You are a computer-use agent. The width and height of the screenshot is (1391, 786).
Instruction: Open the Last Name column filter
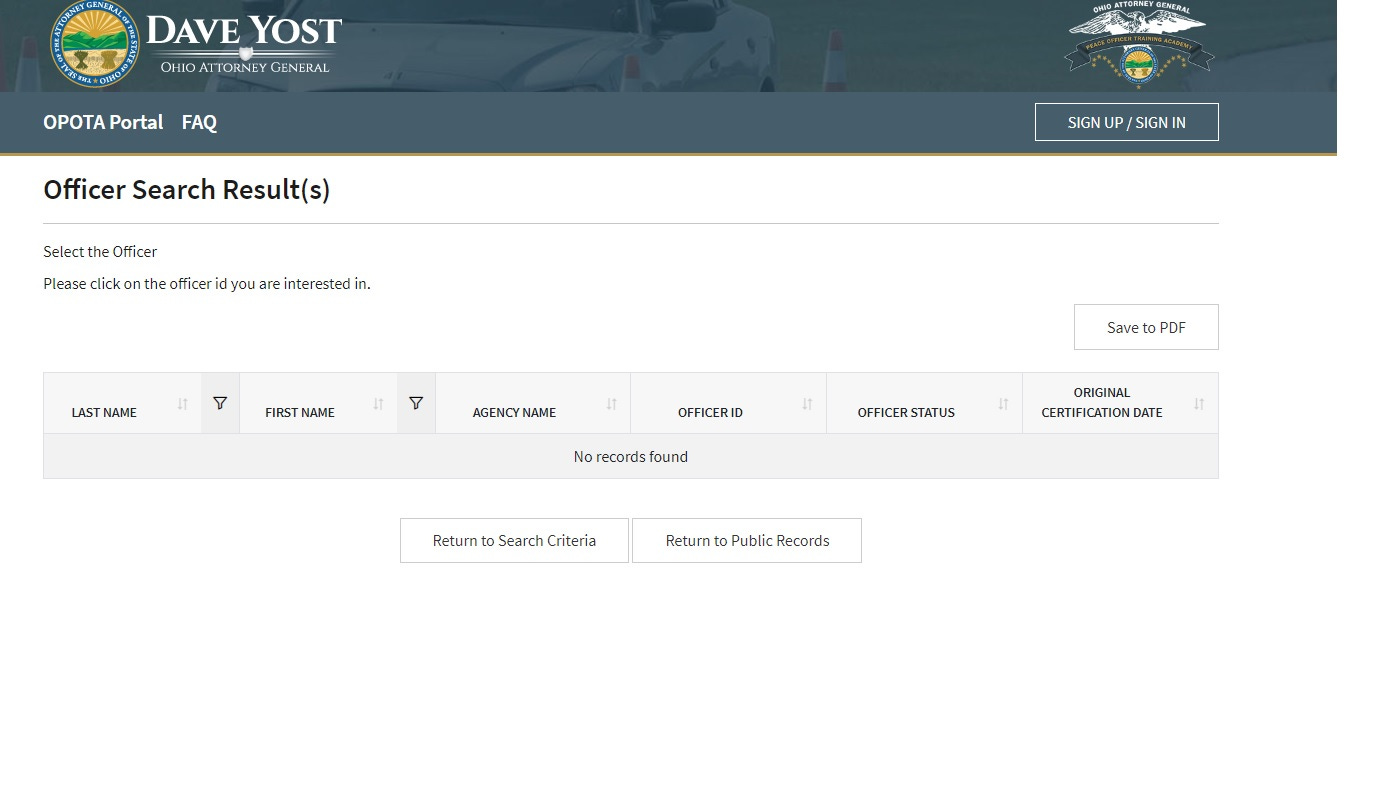pos(220,403)
